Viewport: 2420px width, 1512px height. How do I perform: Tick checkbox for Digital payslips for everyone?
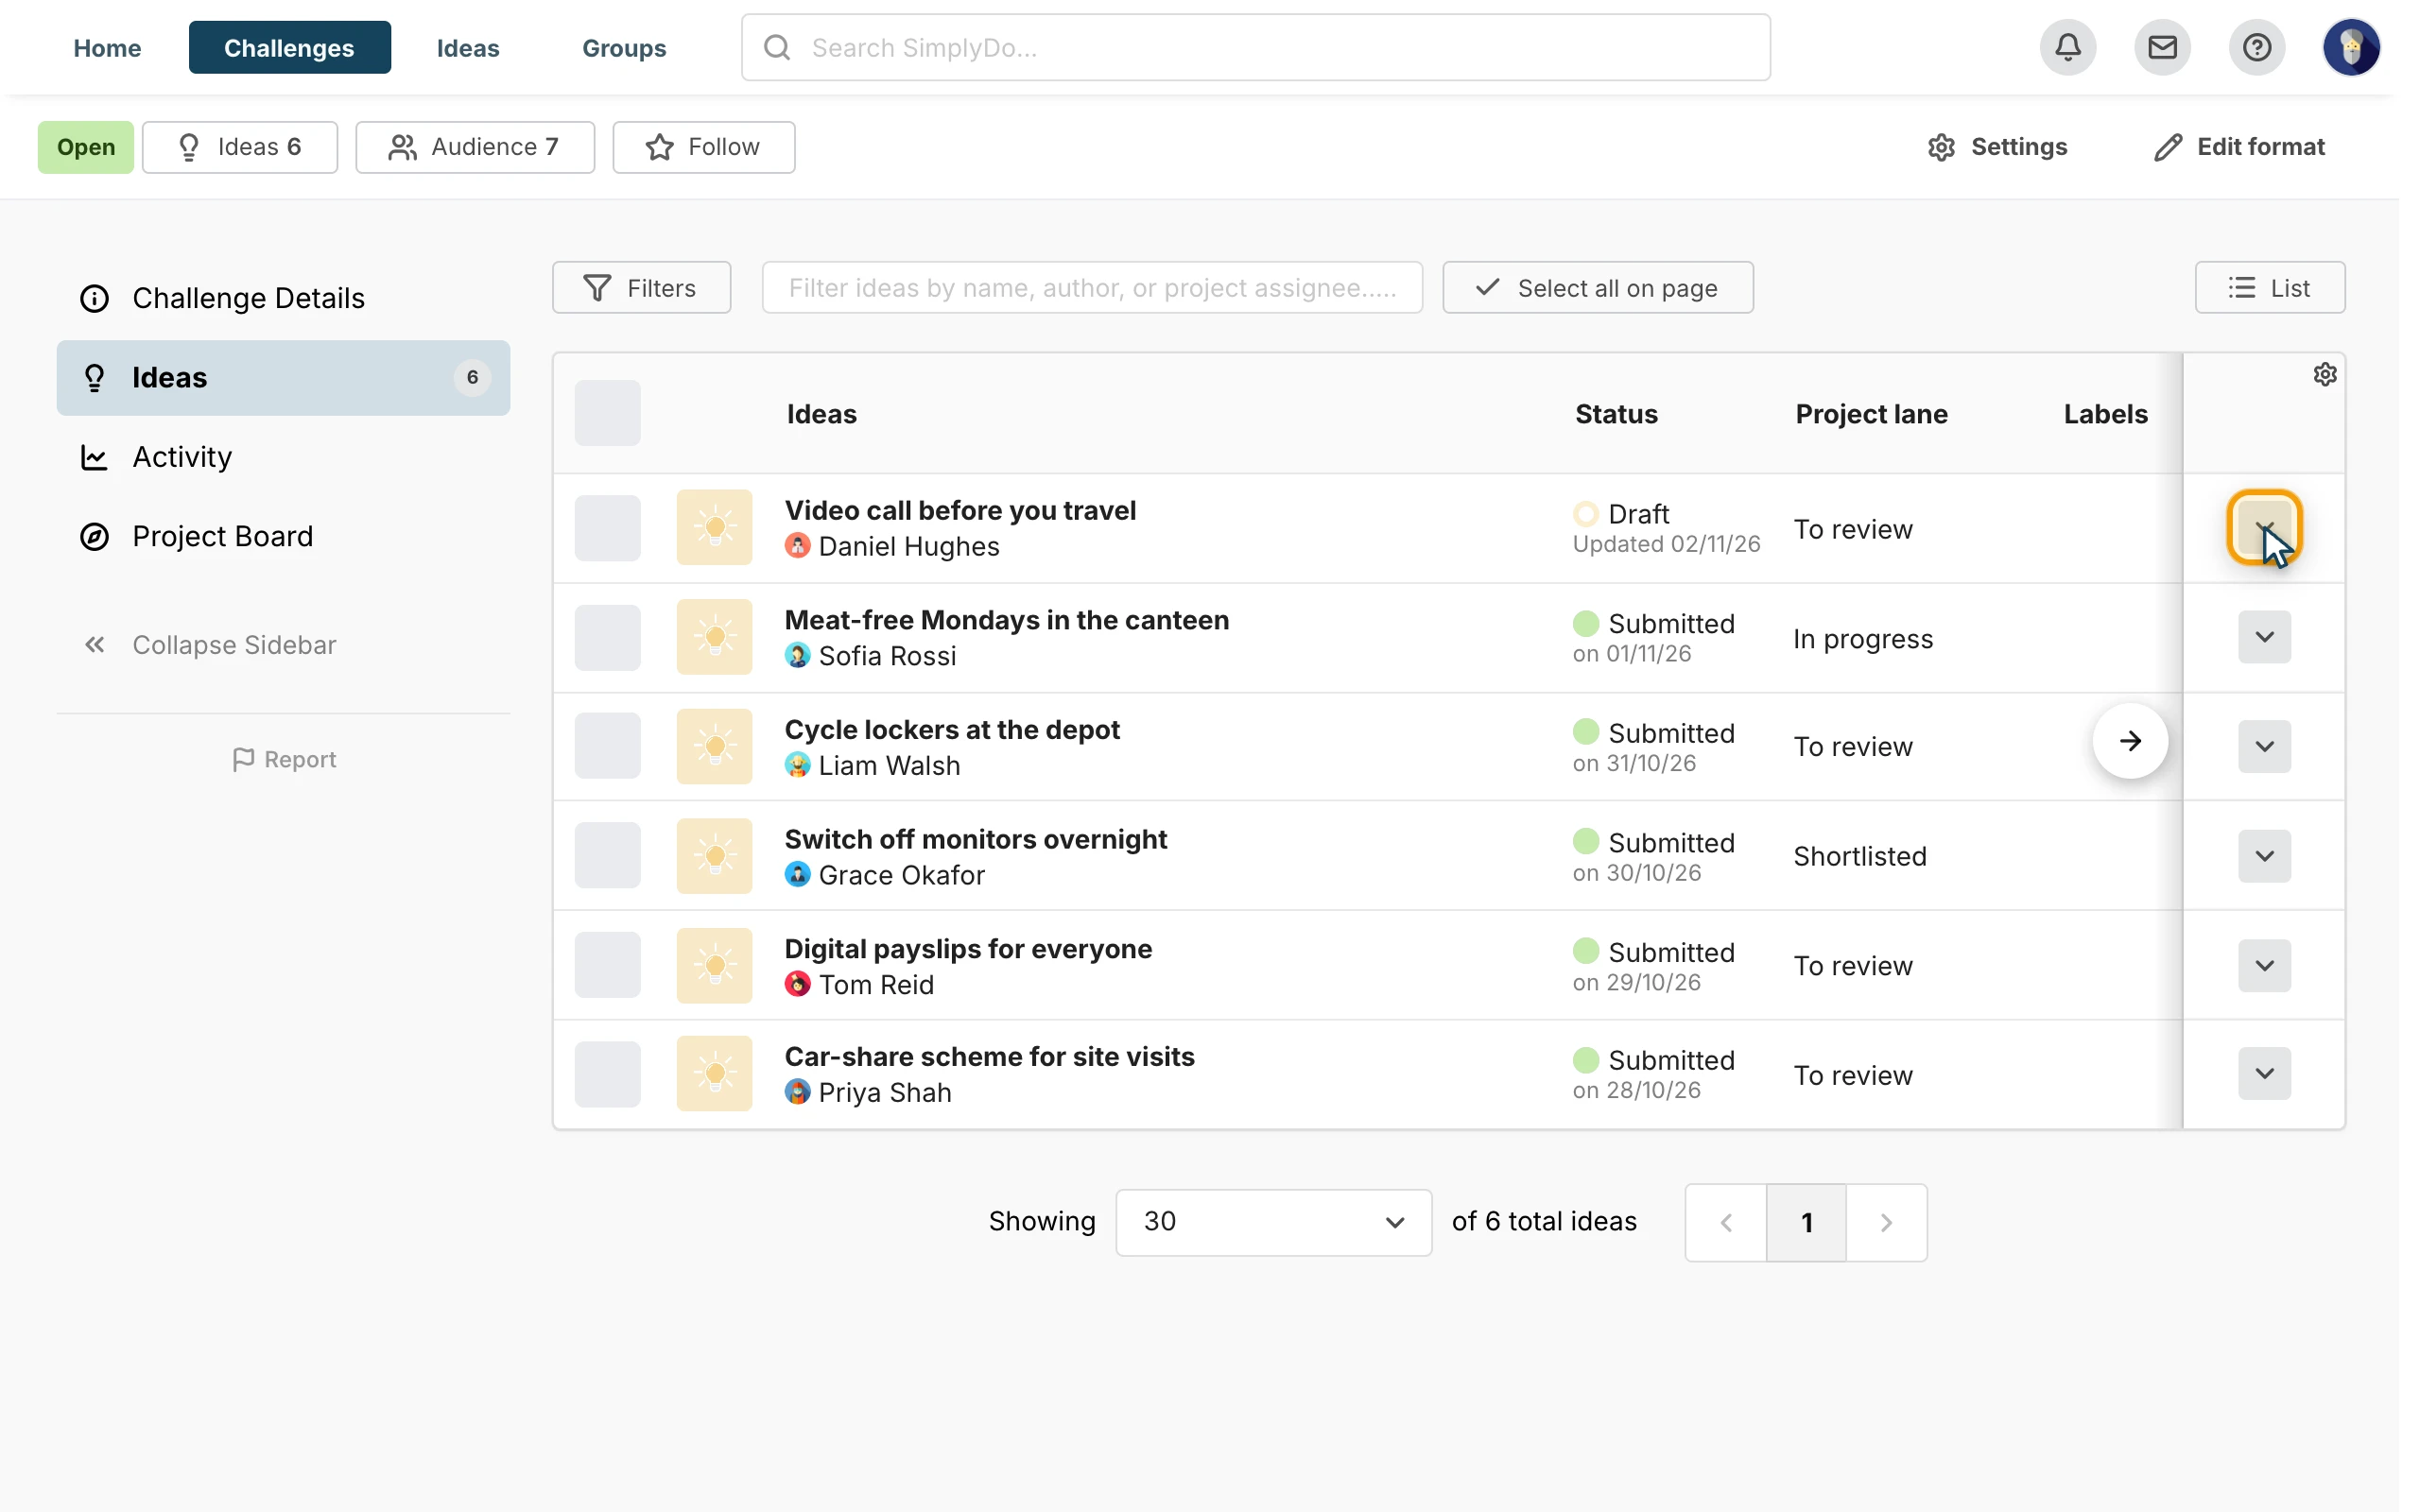coord(607,965)
